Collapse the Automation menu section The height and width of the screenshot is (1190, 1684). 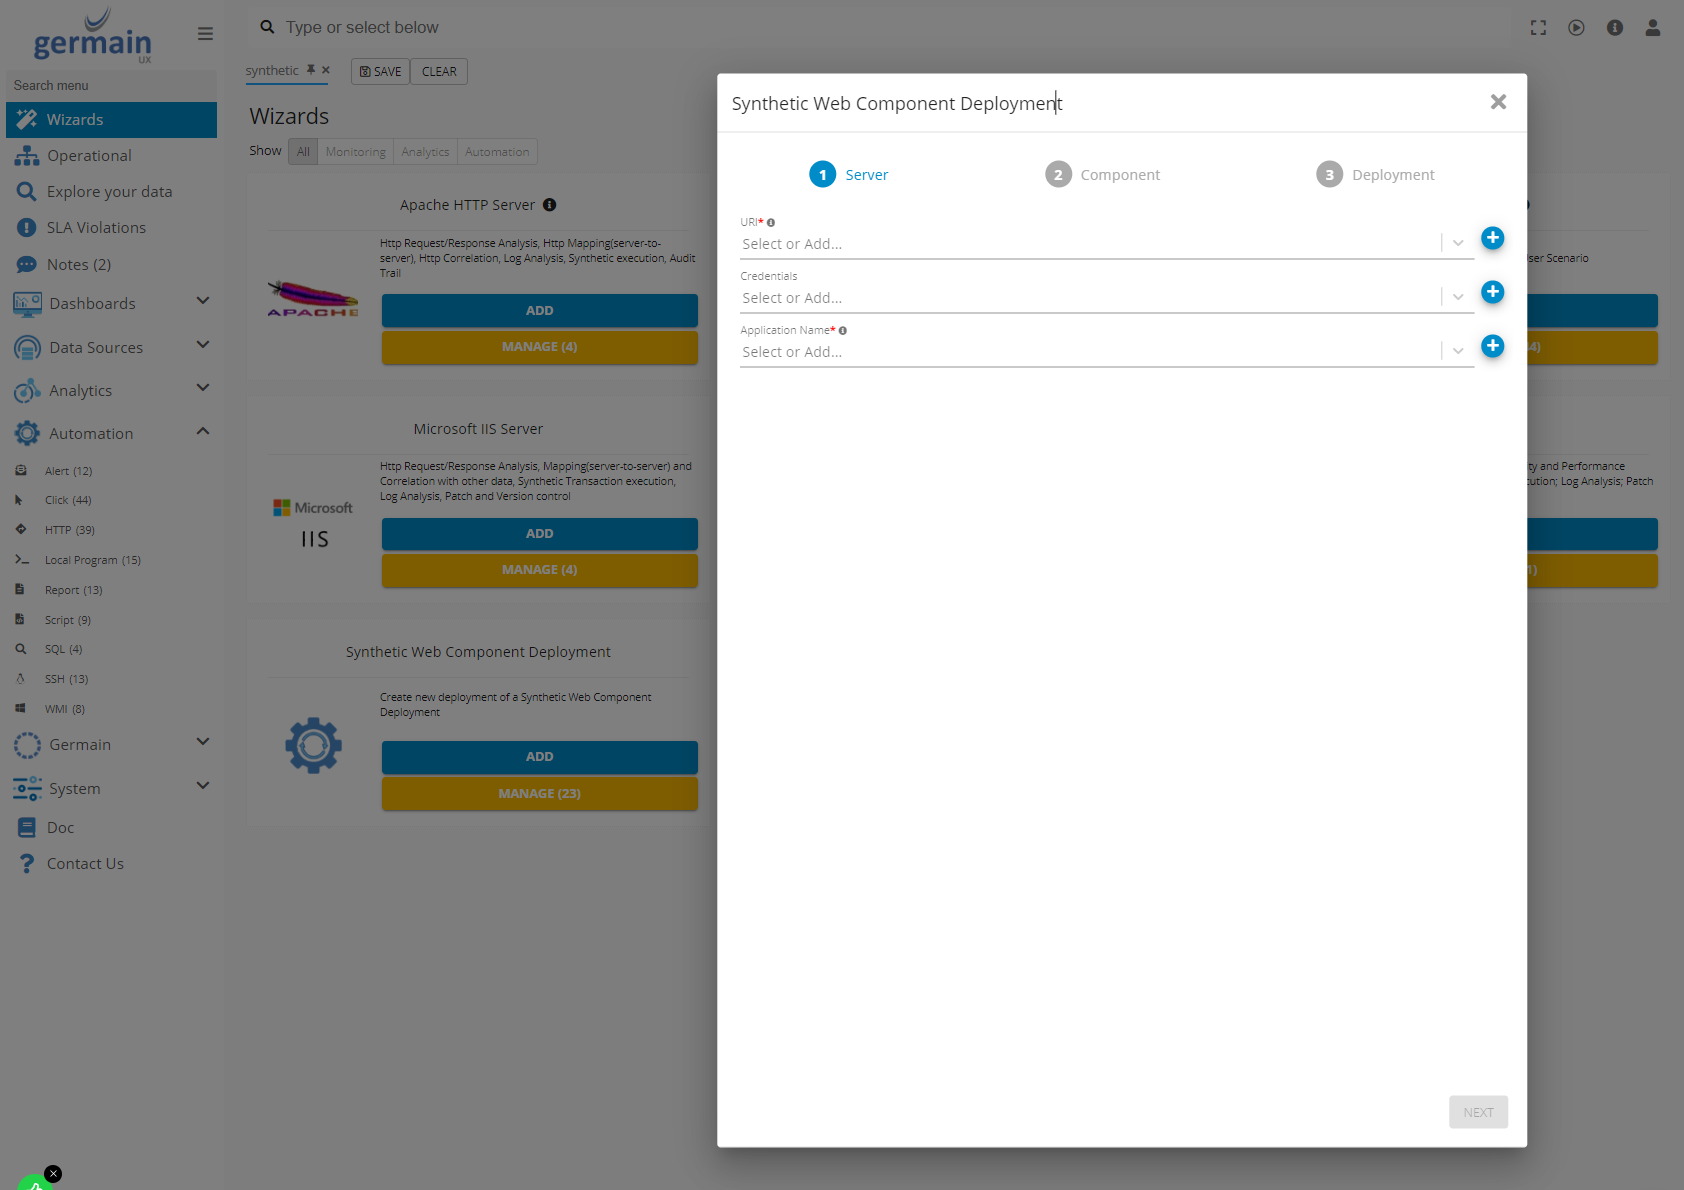203,432
